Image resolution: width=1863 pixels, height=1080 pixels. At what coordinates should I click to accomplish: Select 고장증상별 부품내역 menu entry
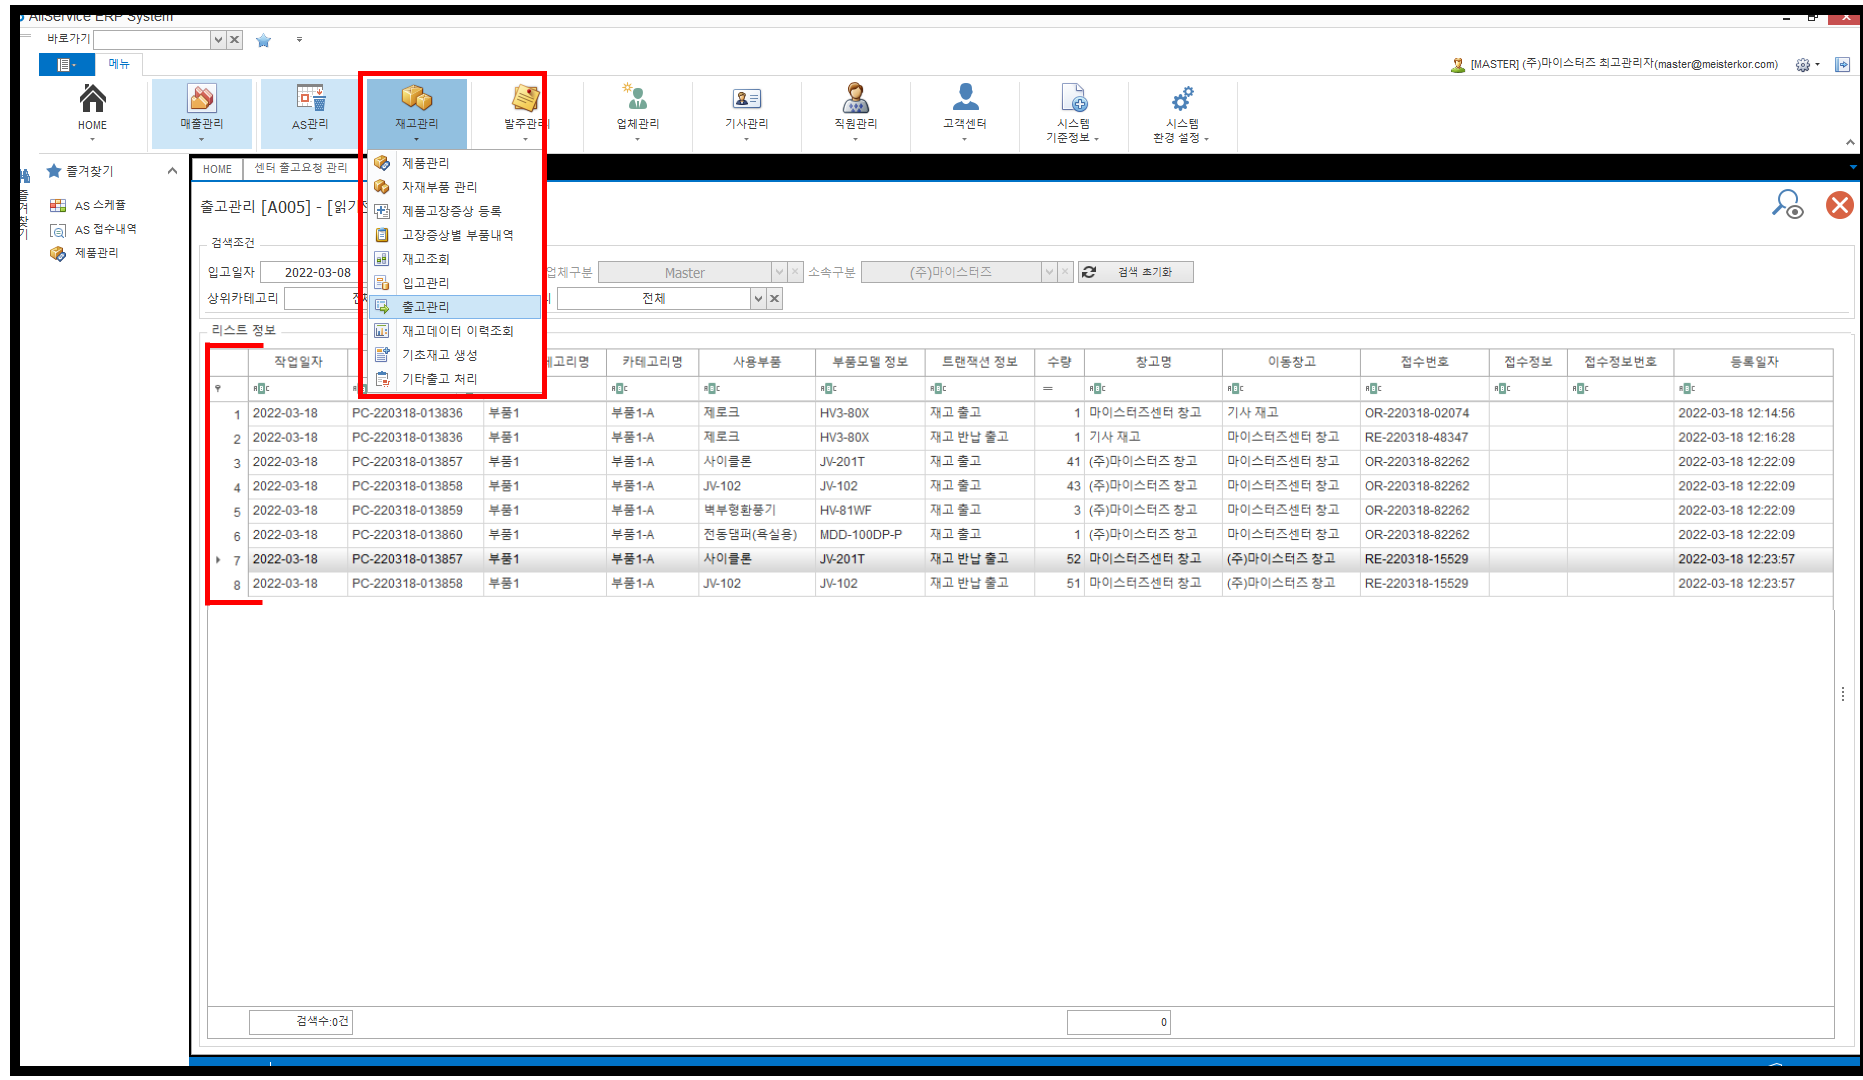(455, 235)
